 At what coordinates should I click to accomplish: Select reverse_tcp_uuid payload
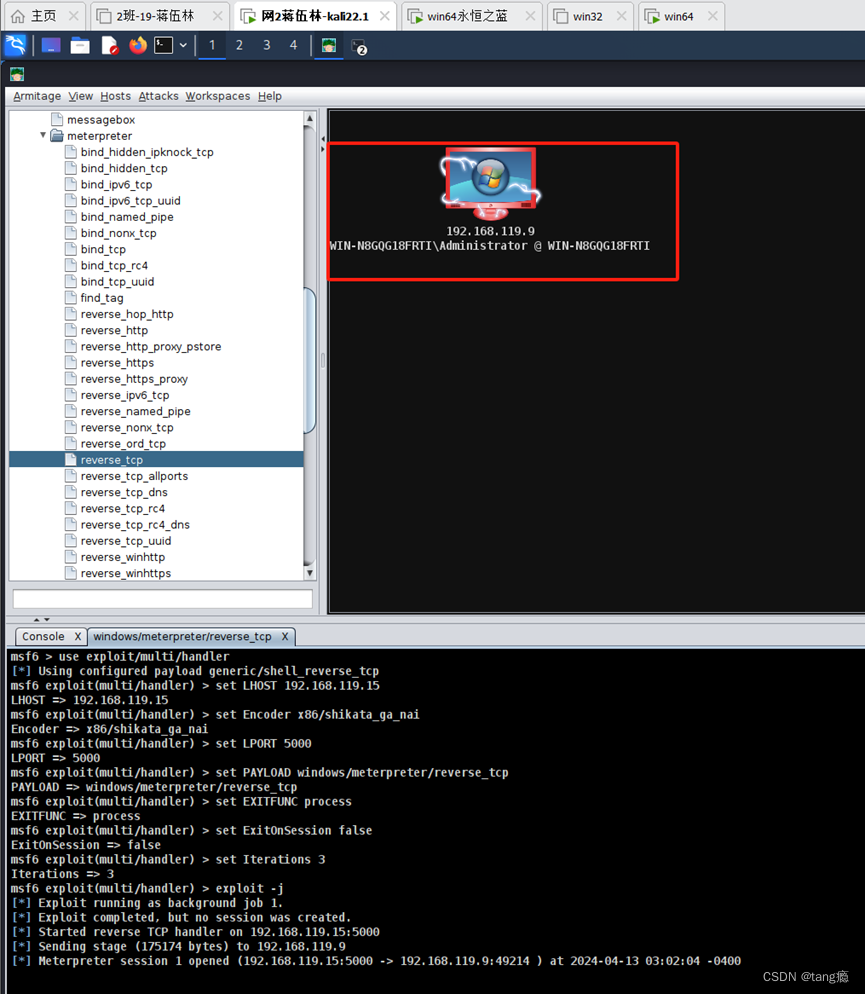[x=125, y=541]
